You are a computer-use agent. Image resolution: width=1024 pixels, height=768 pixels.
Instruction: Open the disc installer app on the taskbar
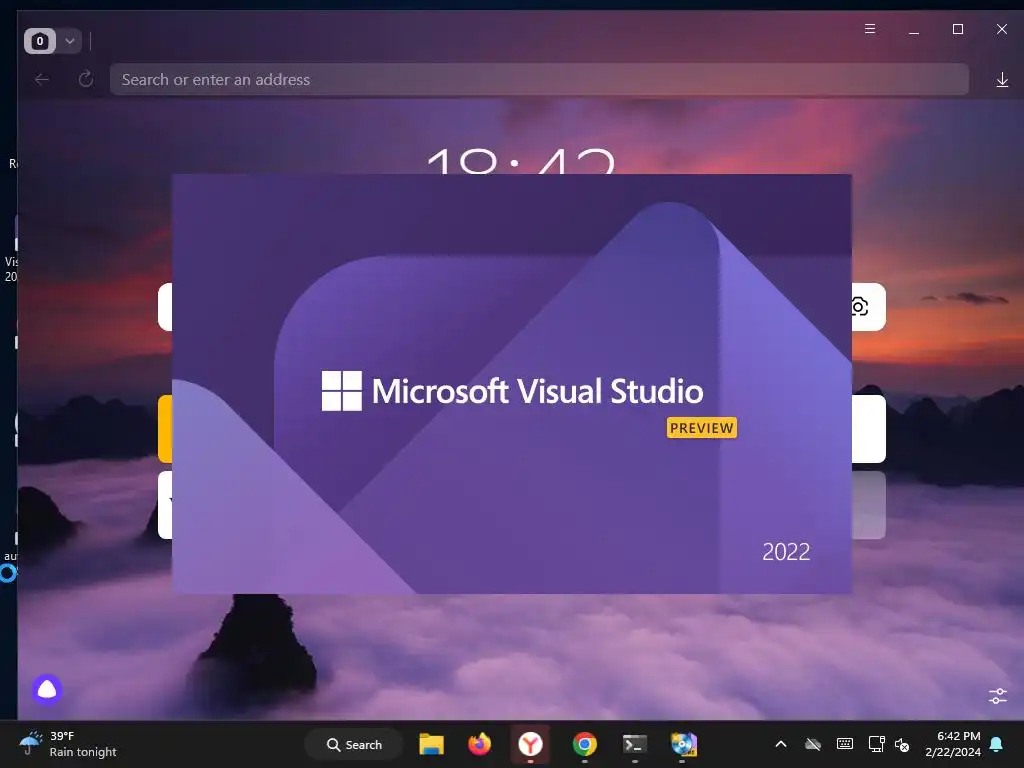(x=684, y=744)
